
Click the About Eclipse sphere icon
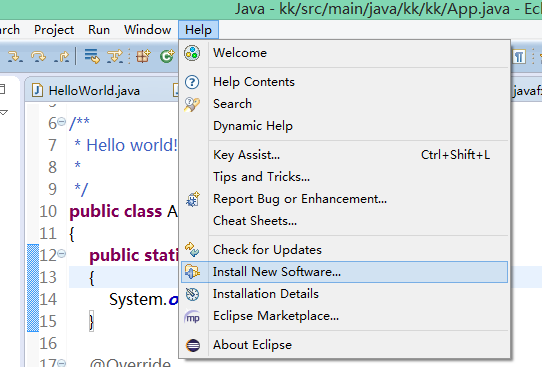point(193,345)
